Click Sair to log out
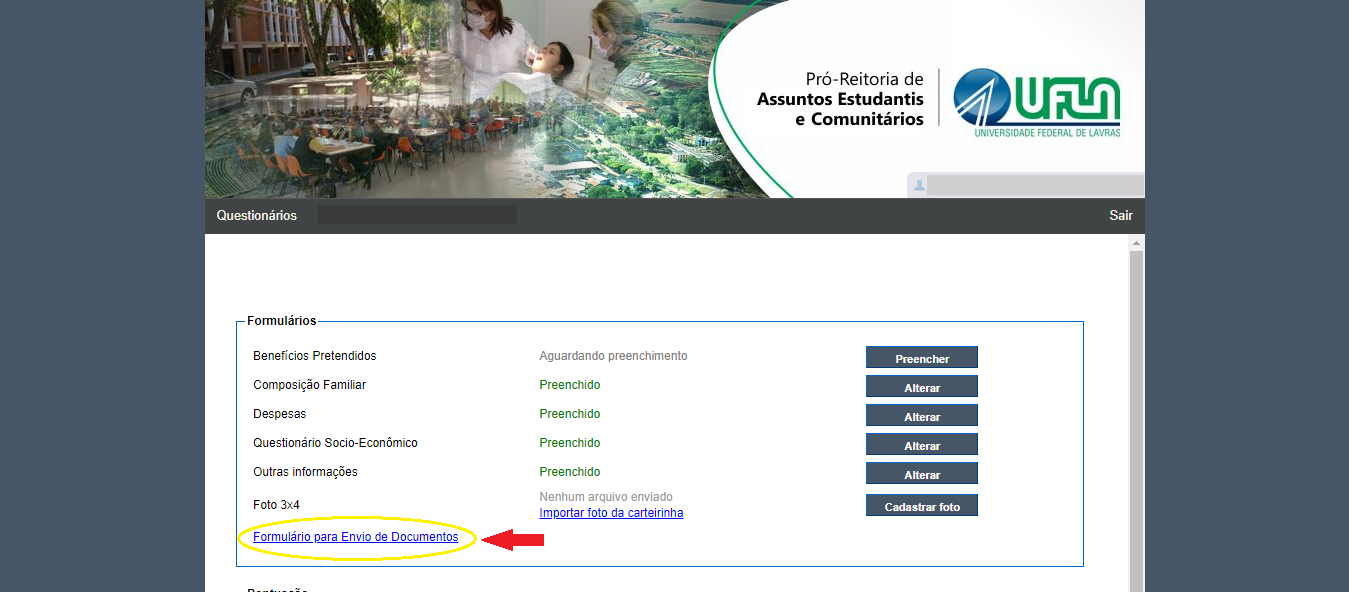The width and height of the screenshot is (1349, 592). tap(1121, 215)
